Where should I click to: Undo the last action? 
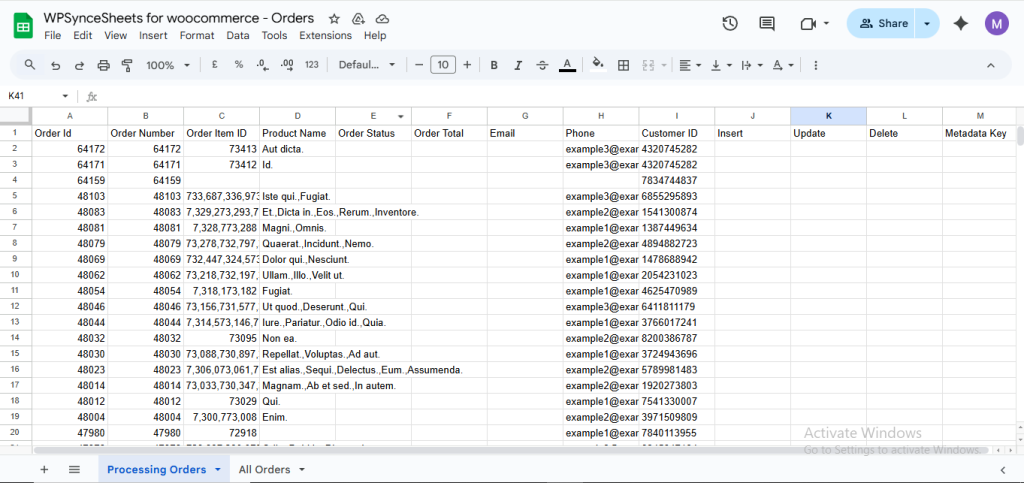tap(56, 65)
